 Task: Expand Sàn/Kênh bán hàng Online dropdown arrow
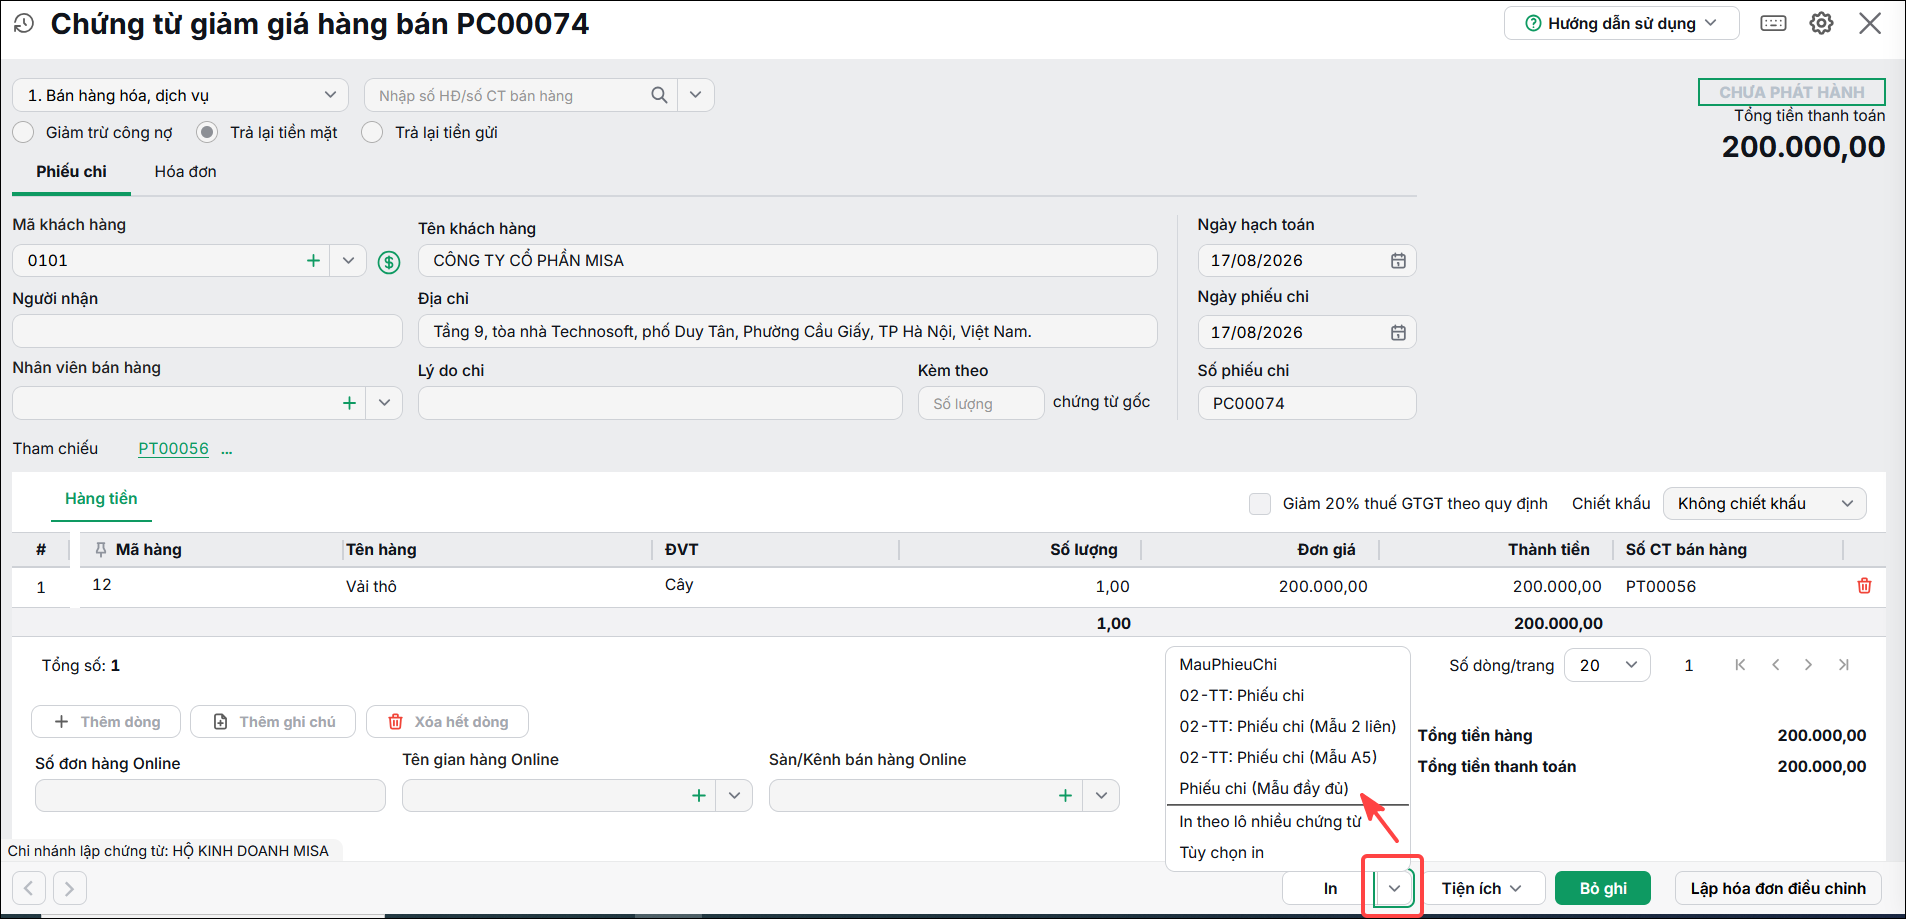pyautogui.click(x=1101, y=795)
